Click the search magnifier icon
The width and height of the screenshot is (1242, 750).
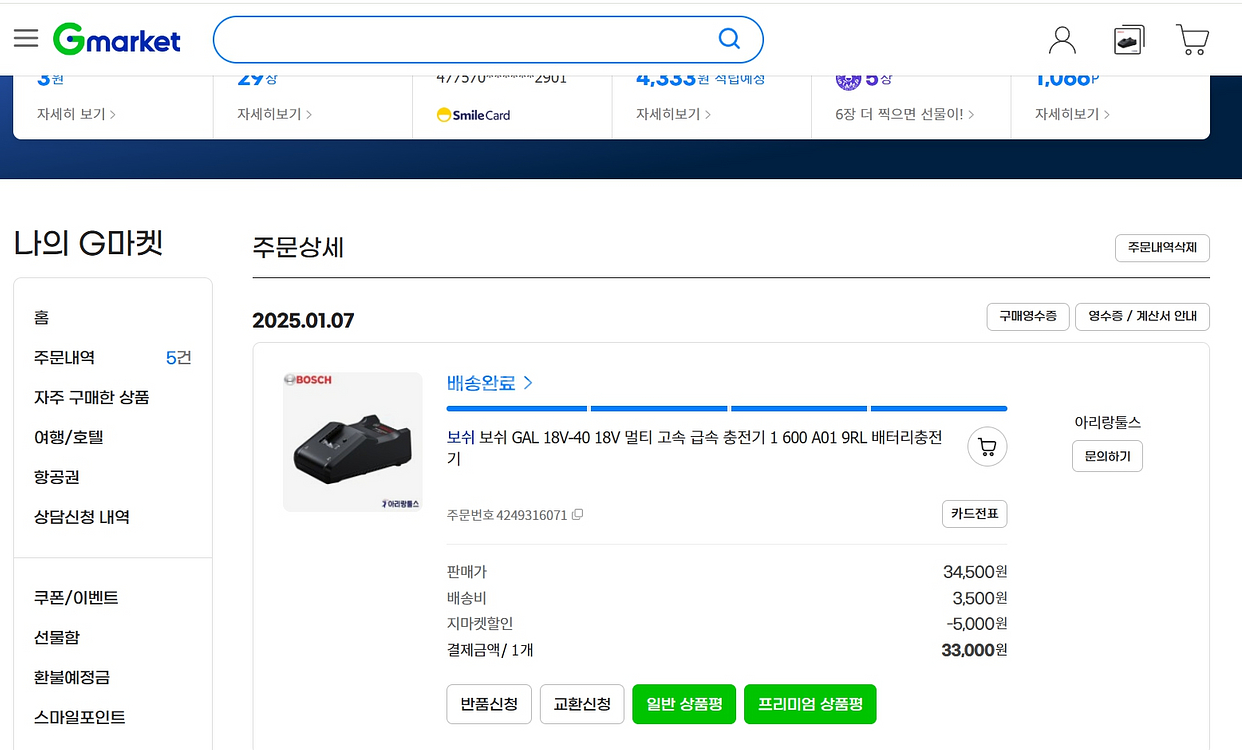pyautogui.click(x=730, y=39)
